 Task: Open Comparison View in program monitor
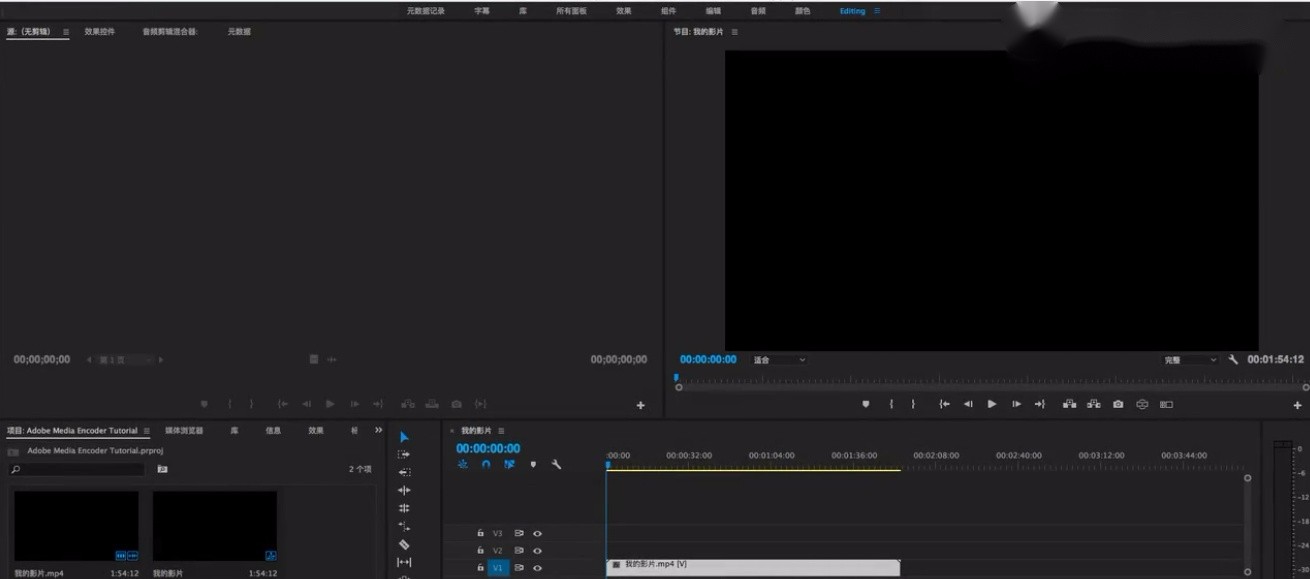click(x=1166, y=404)
